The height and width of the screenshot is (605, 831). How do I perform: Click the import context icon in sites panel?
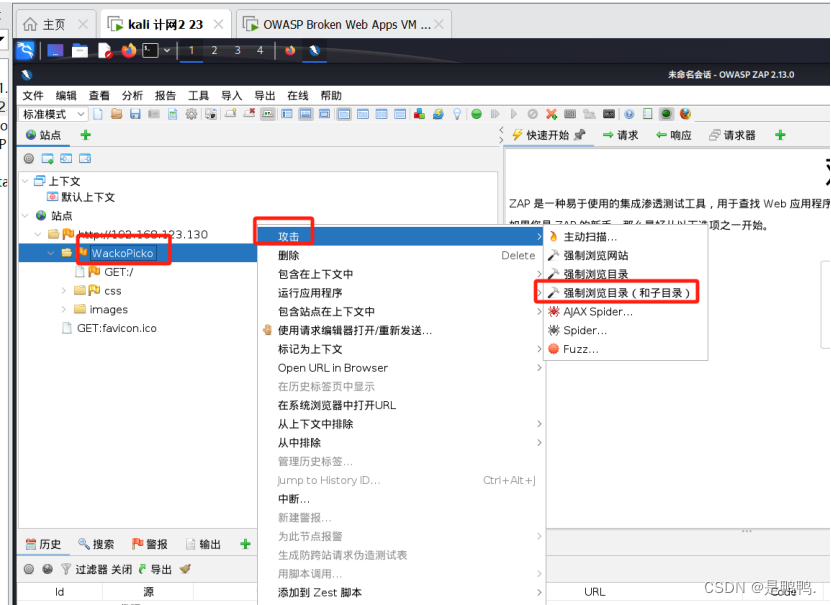(66, 158)
